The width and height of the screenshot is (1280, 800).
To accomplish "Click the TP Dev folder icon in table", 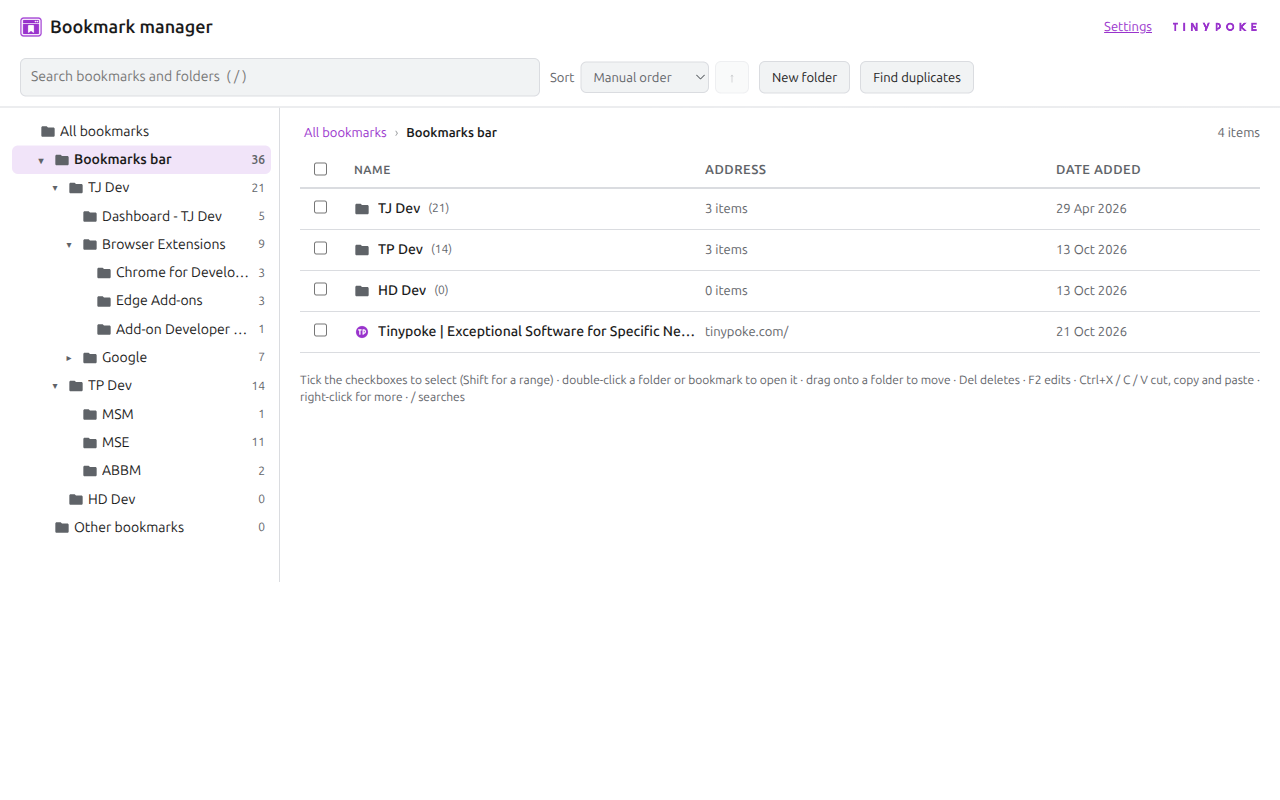I will (362, 250).
